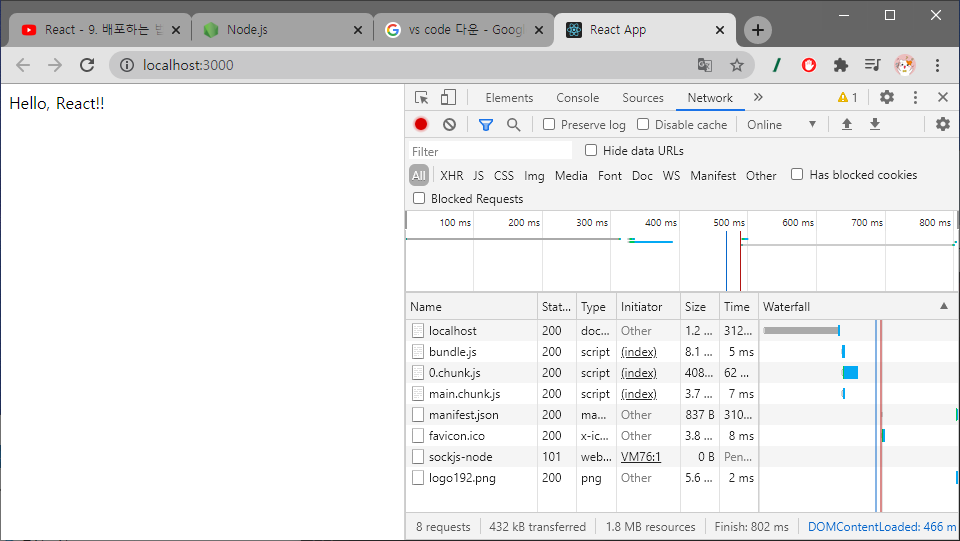Reload the page
The height and width of the screenshot is (541, 960).
click(x=87, y=65)
